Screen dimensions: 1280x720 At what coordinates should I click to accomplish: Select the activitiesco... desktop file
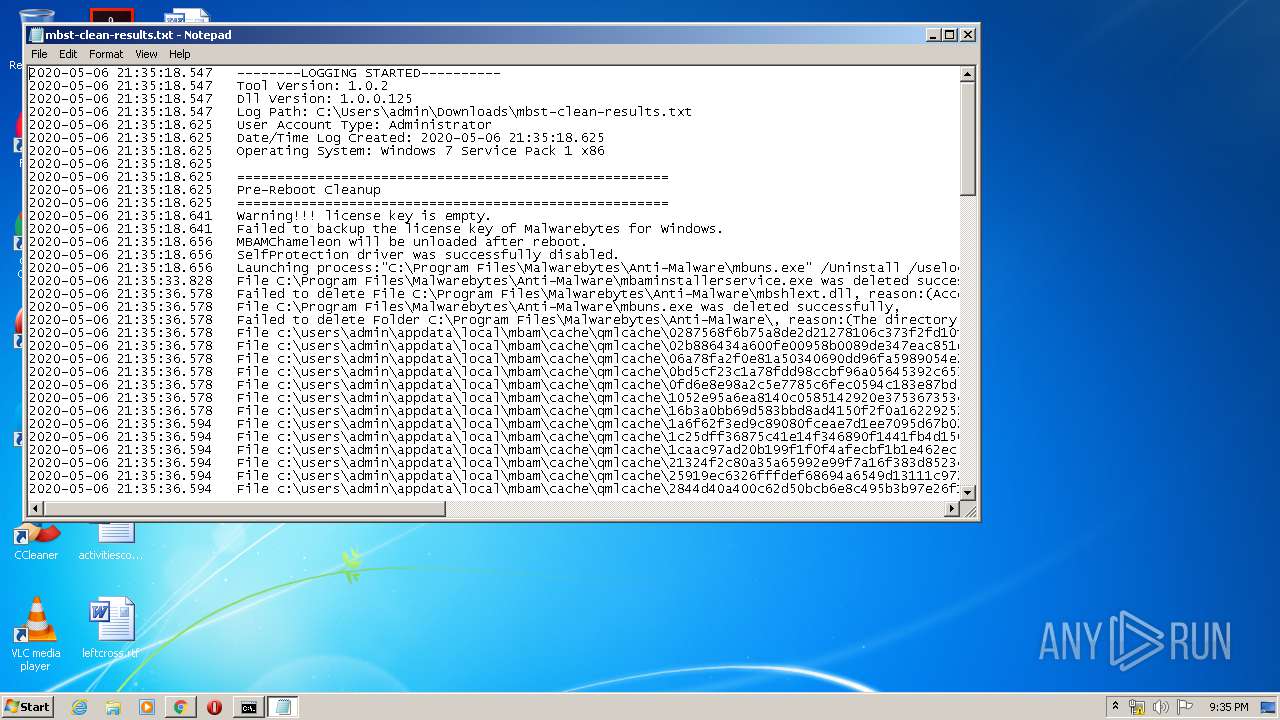[x=110, y=541]
